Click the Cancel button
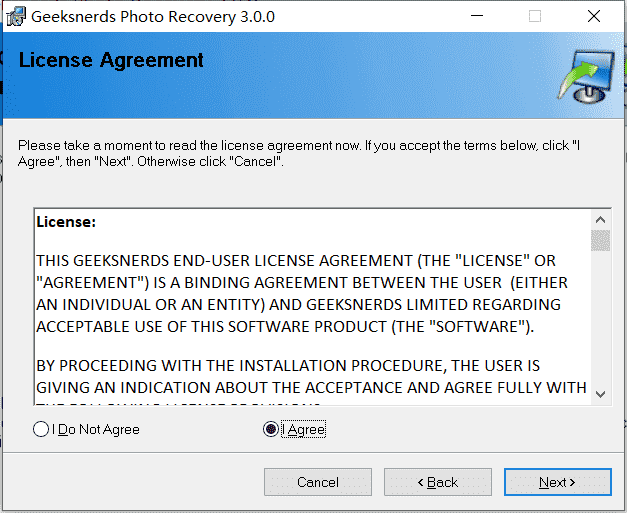 pyautogui.click(x=318, y=482)
